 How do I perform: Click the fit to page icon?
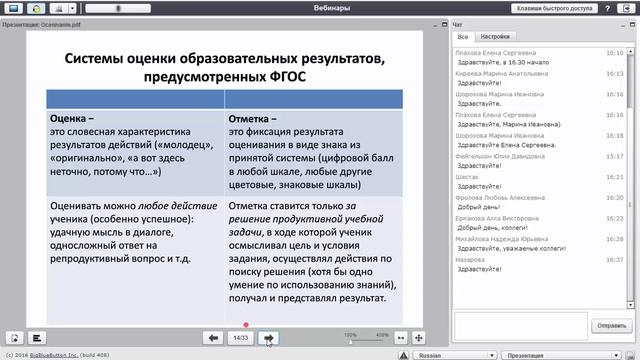pyautogui.click(x=418, y=338)
